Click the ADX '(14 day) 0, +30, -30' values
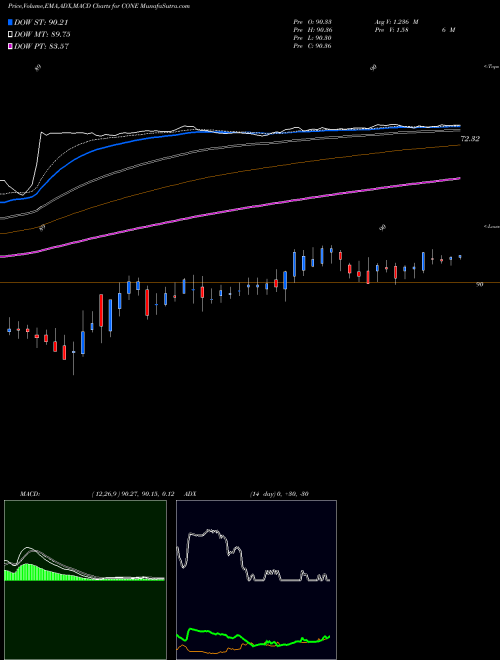 279,494
